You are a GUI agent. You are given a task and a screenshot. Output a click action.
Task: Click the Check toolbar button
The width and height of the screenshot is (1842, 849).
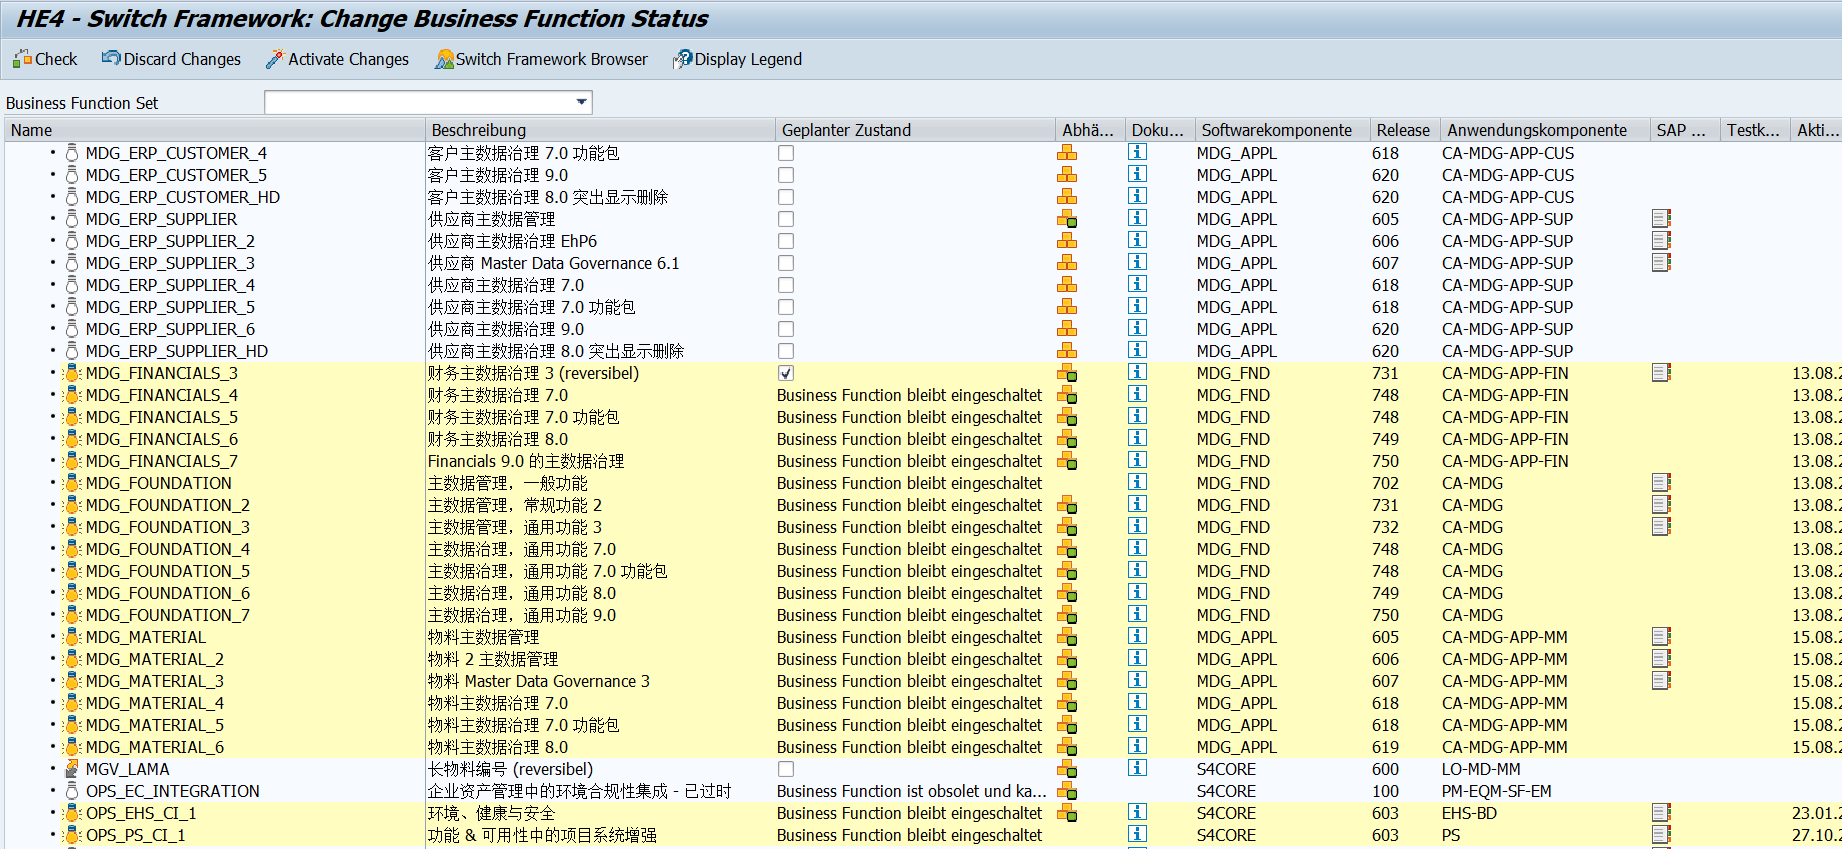tap(45, 59)
